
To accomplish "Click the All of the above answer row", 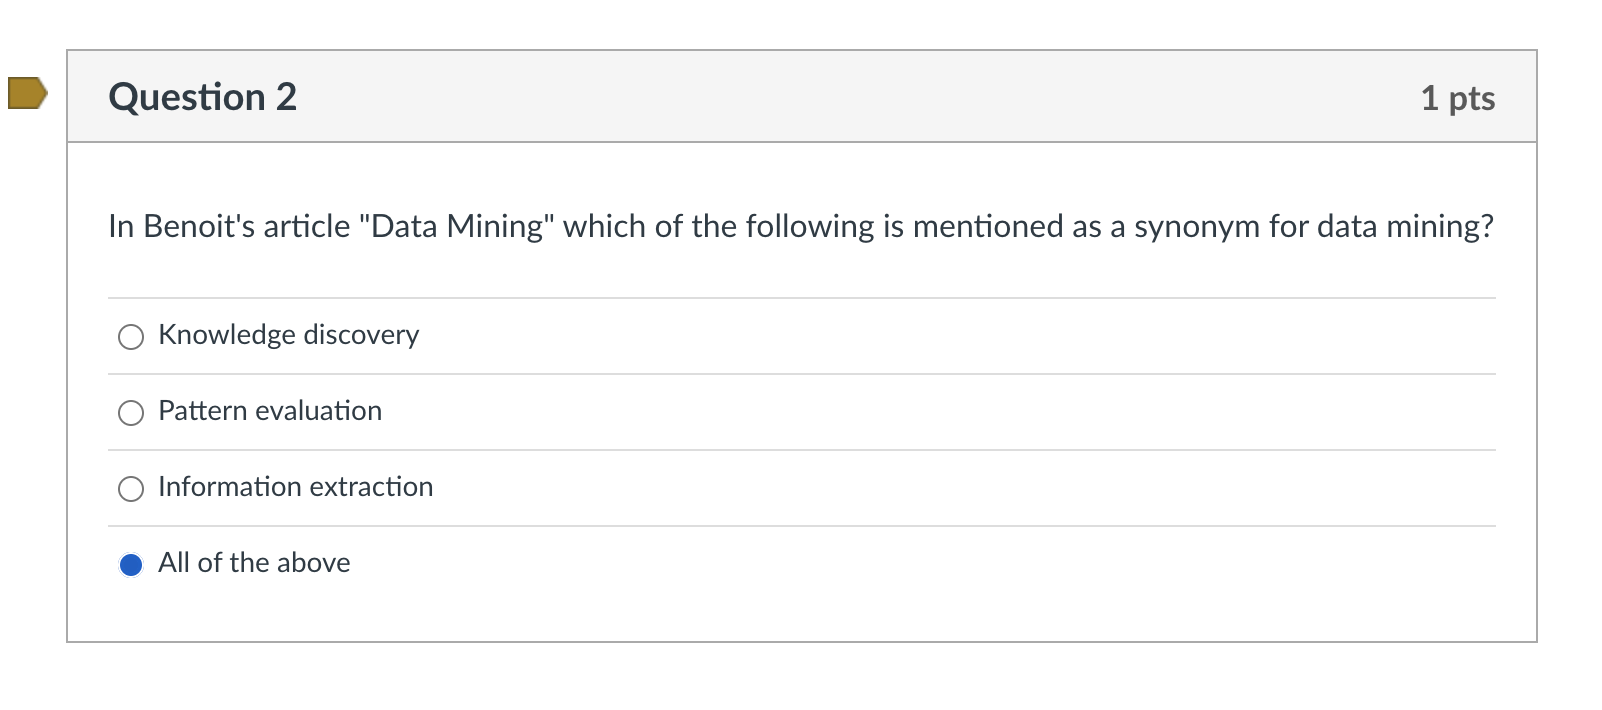I will pyautogui.click(x=802, y=564).
